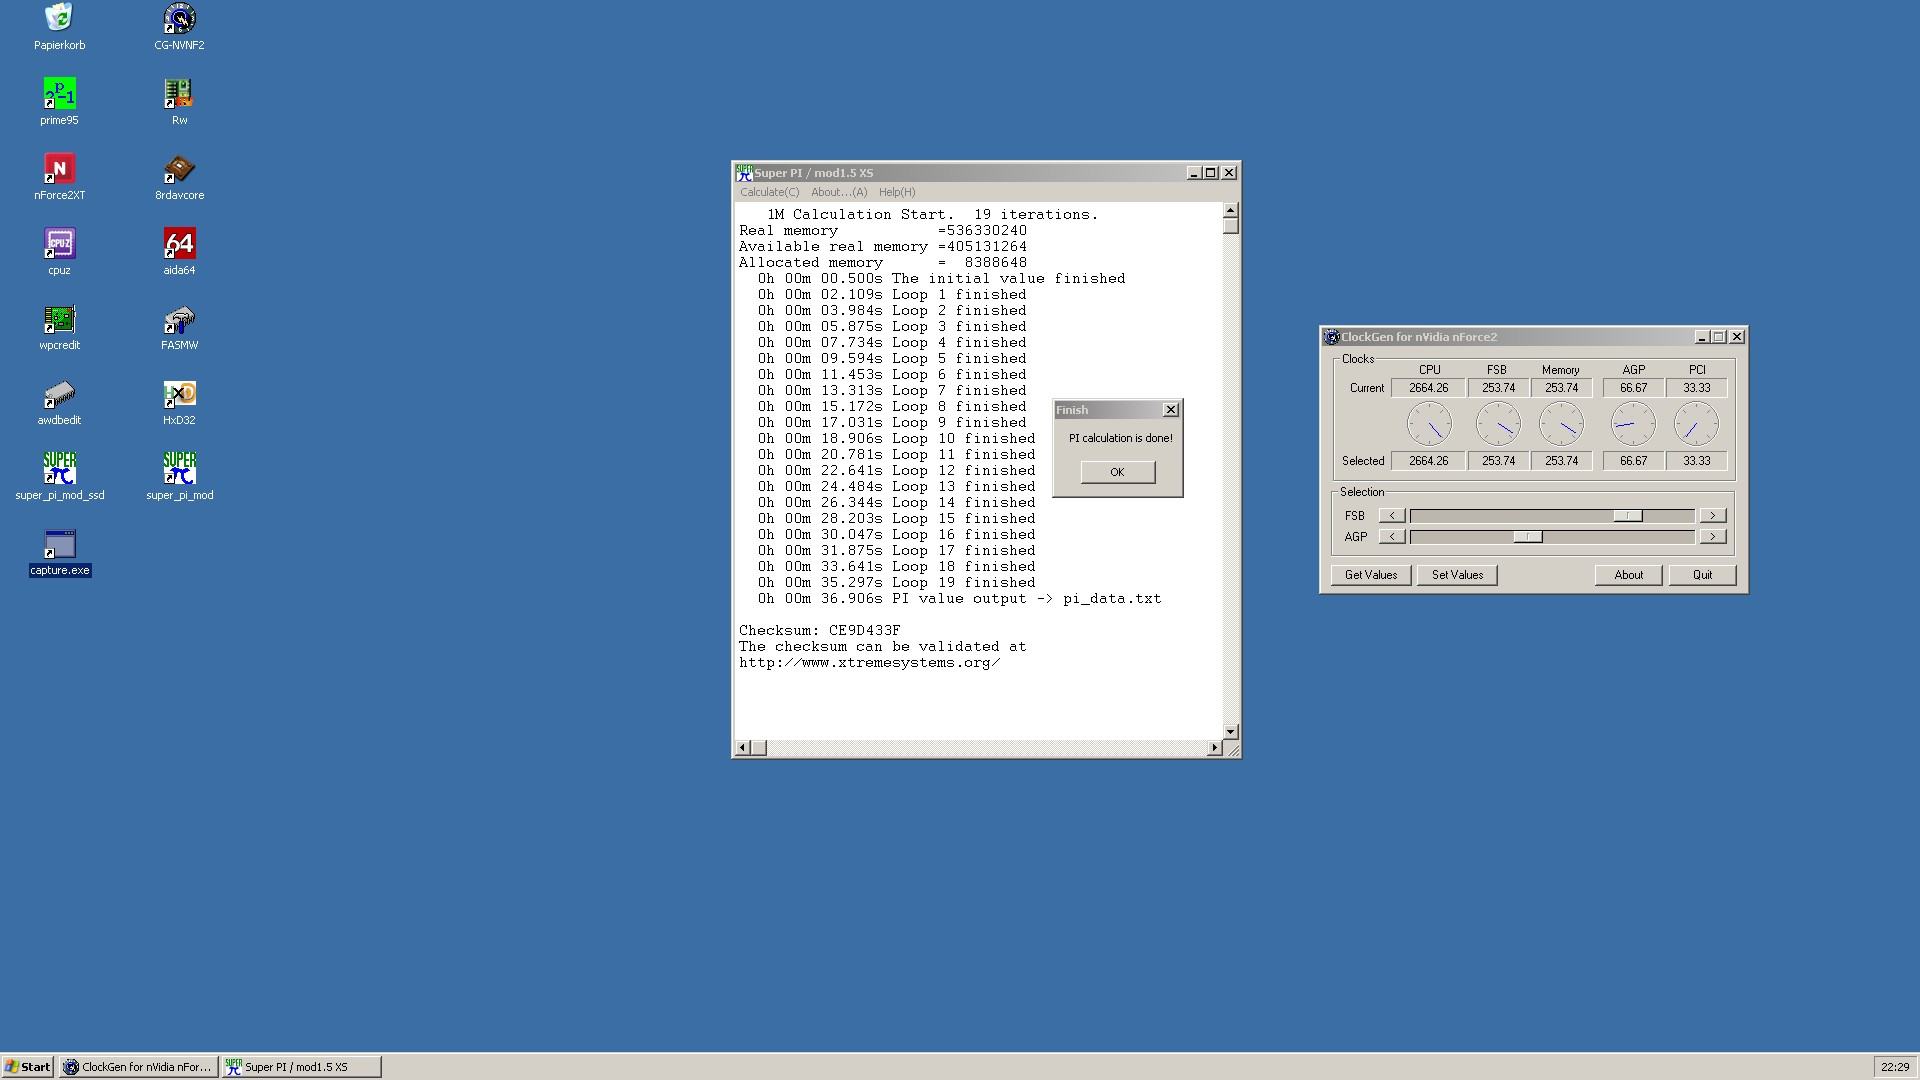The image size is (1920, 1080).
Task: Minimize the ClockGen window
Action: click(1702, 337)
